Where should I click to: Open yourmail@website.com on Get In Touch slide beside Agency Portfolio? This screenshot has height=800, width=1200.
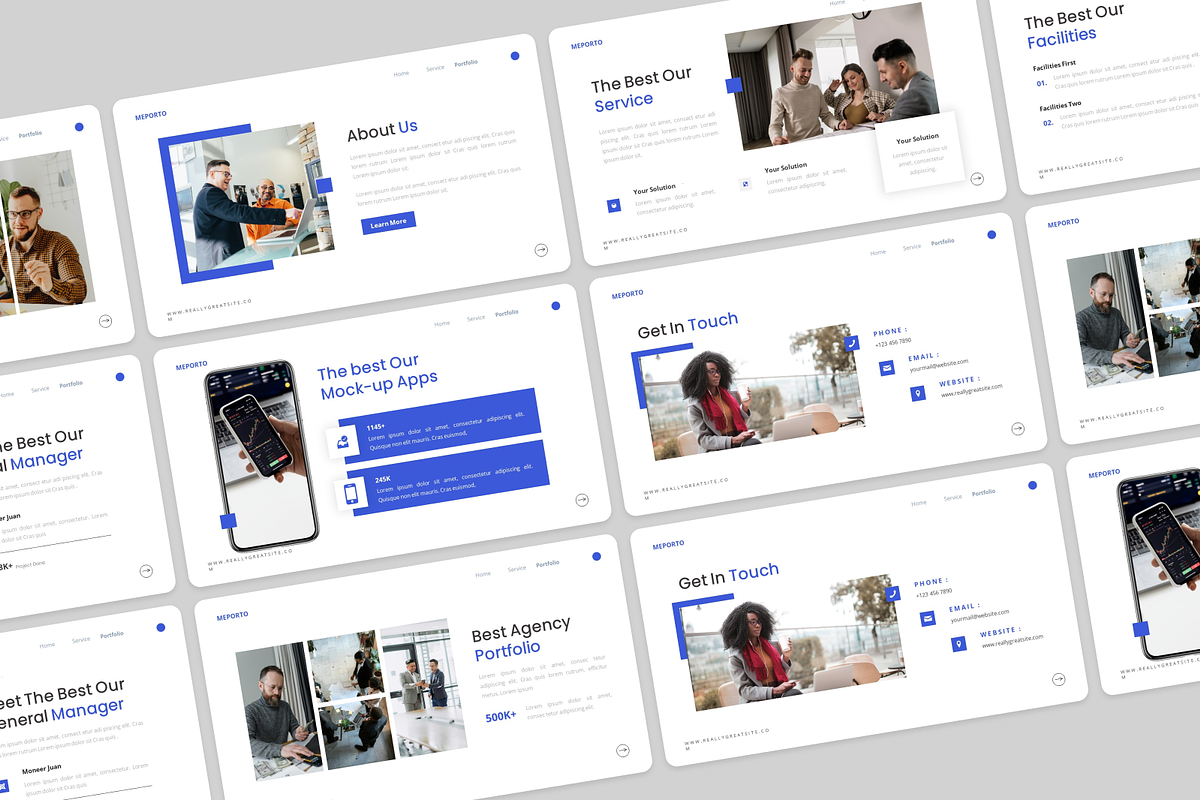(980, 615)
